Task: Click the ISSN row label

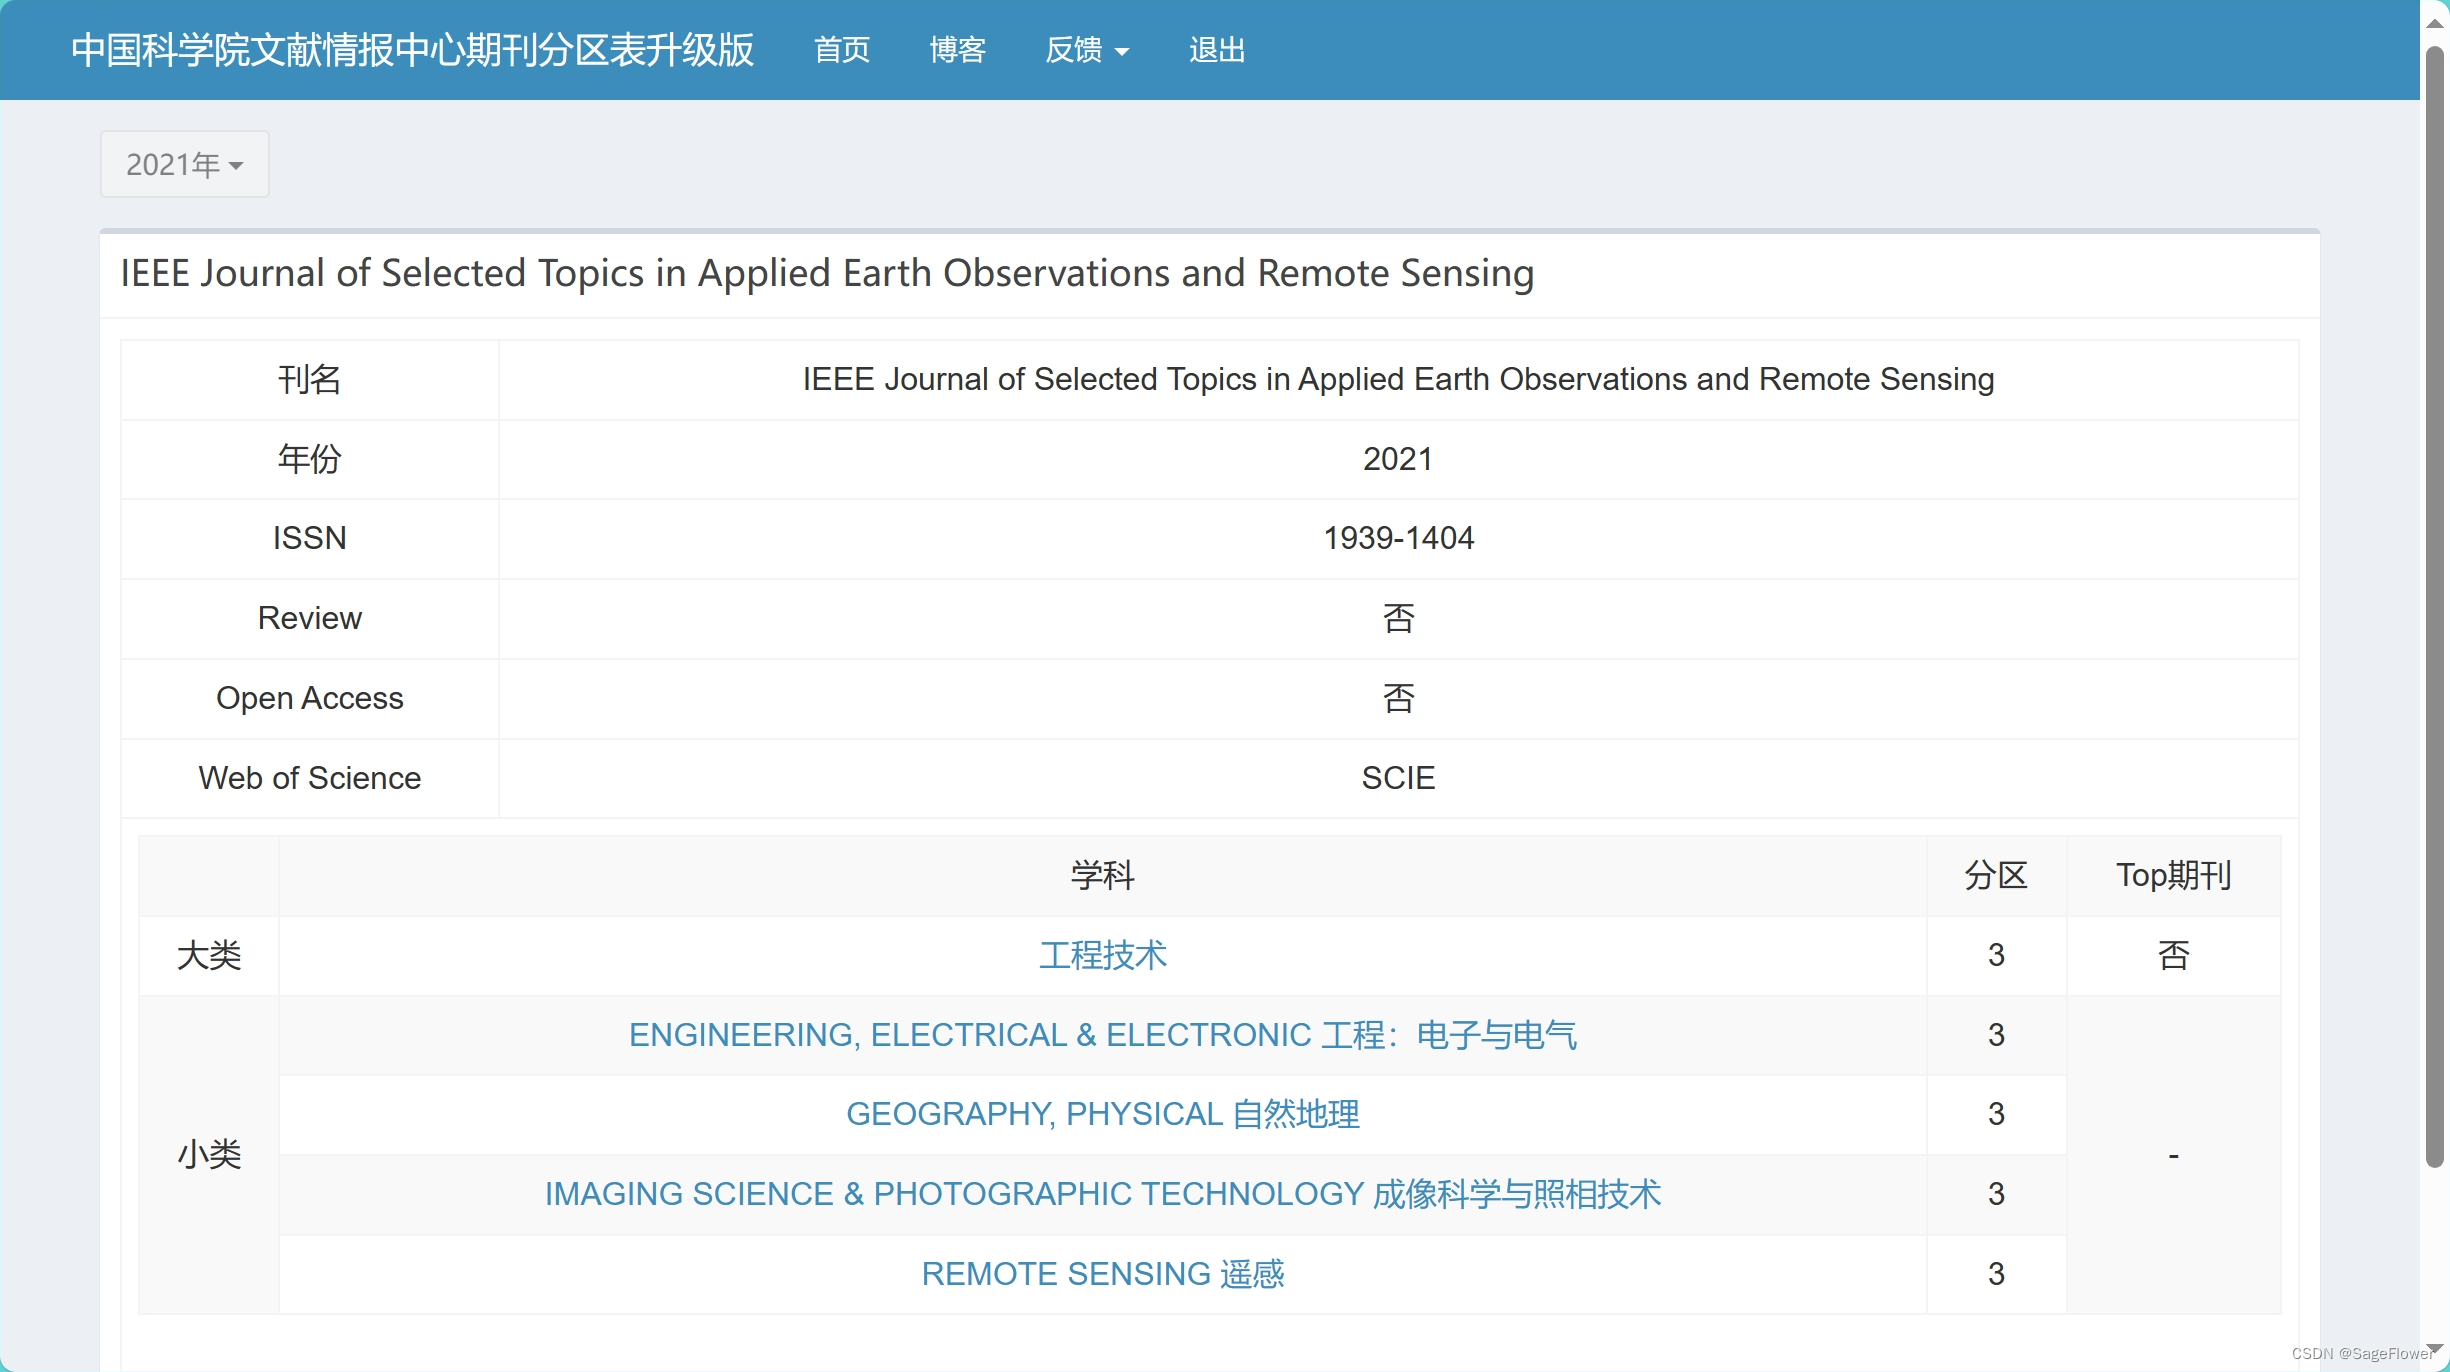Action: [x=310, y=538]
